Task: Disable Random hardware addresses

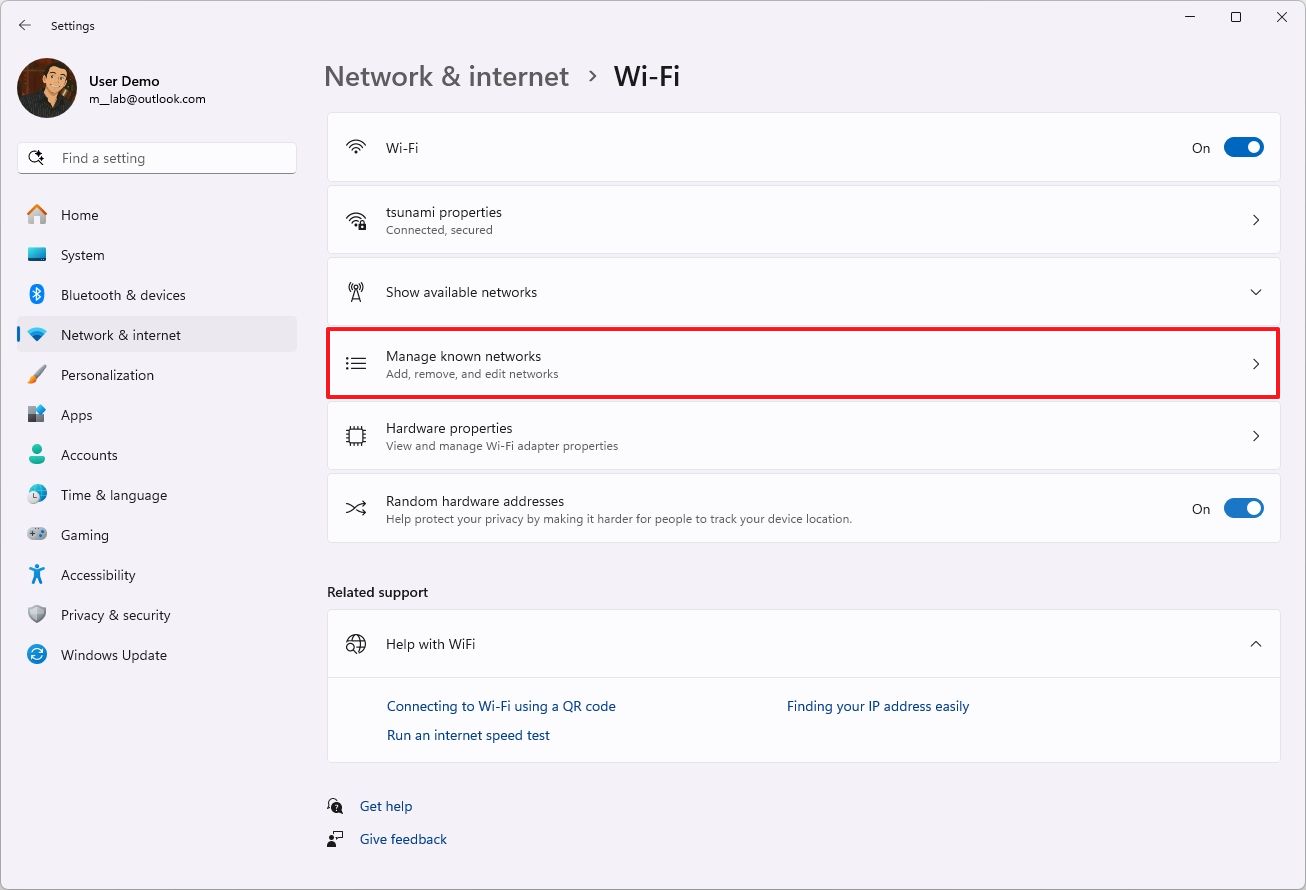Action: point(1243,508)
